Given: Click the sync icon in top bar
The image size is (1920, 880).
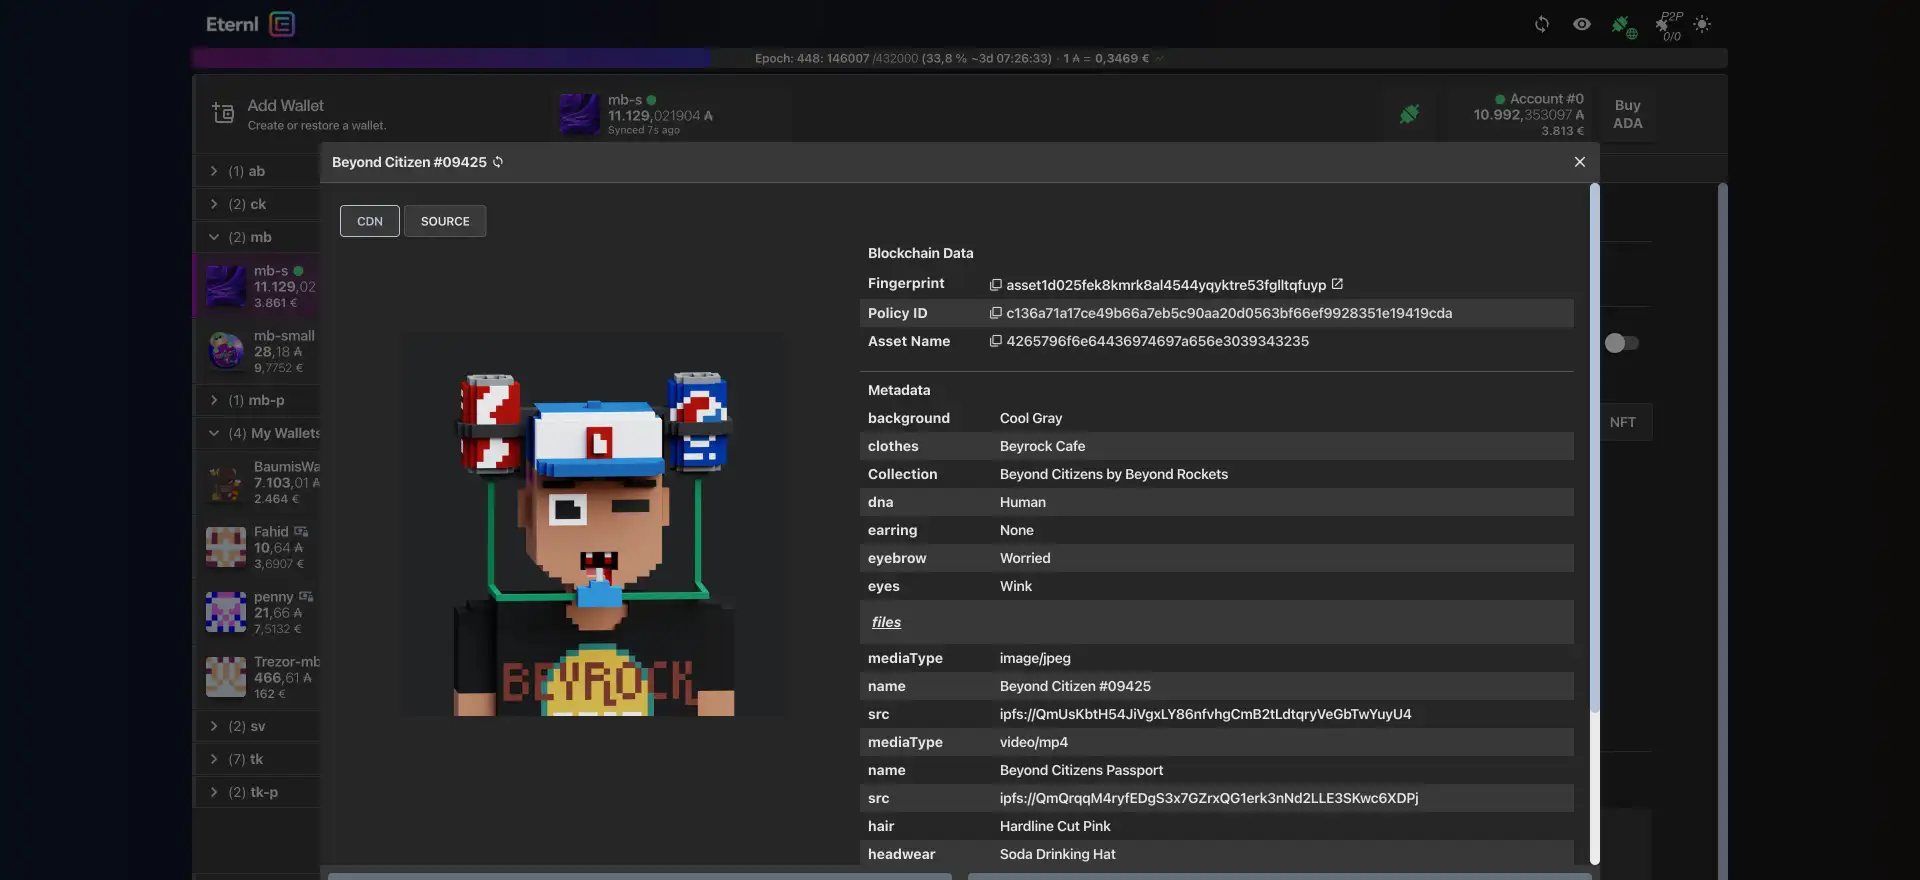Looking at the screenshot, I should [x=1541, y=24].
